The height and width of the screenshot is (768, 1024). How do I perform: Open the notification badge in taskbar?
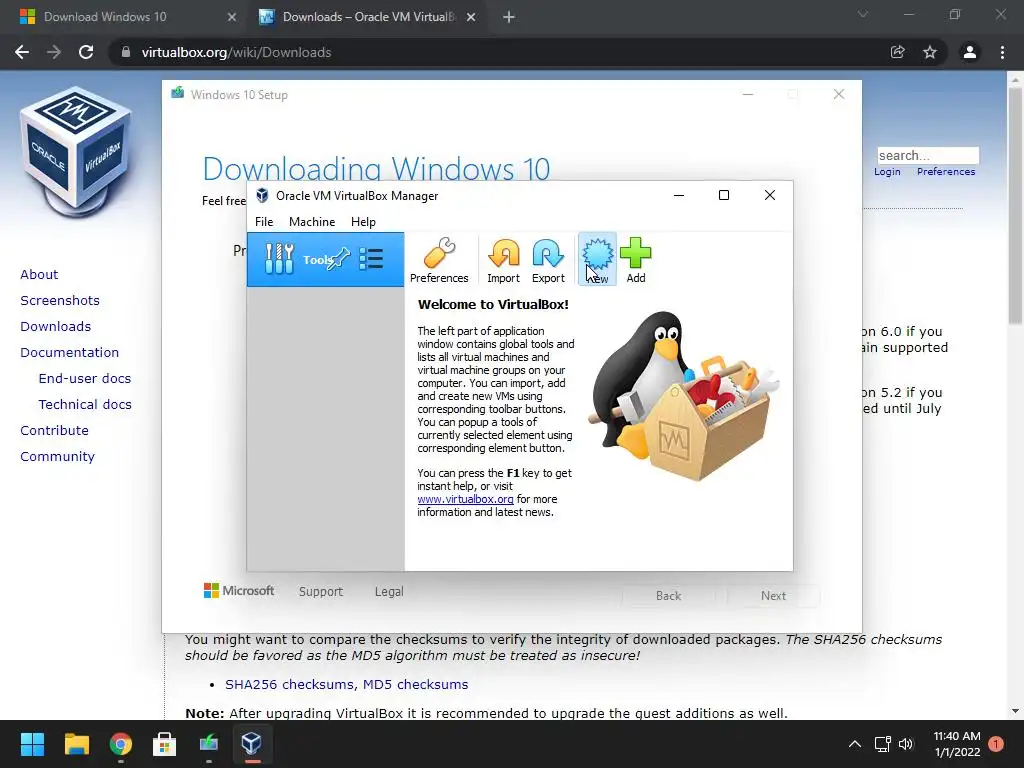click(x=996, y=744)
